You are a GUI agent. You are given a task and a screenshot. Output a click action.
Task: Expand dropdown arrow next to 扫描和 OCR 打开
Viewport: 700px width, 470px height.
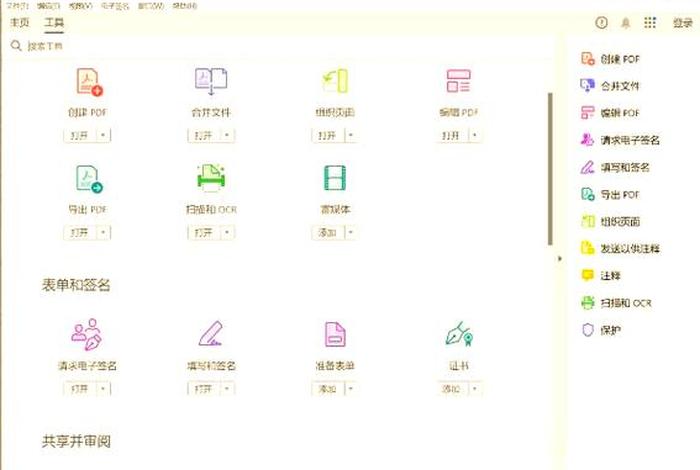click(227, 233)
